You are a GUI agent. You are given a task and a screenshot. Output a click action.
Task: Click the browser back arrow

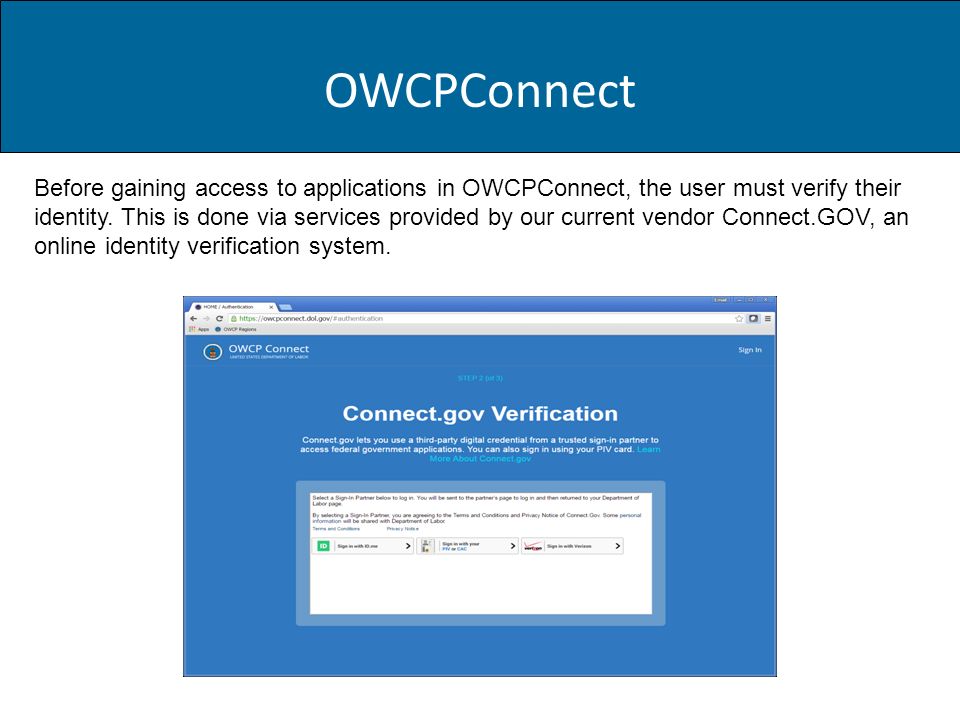(x=193, y=318)
